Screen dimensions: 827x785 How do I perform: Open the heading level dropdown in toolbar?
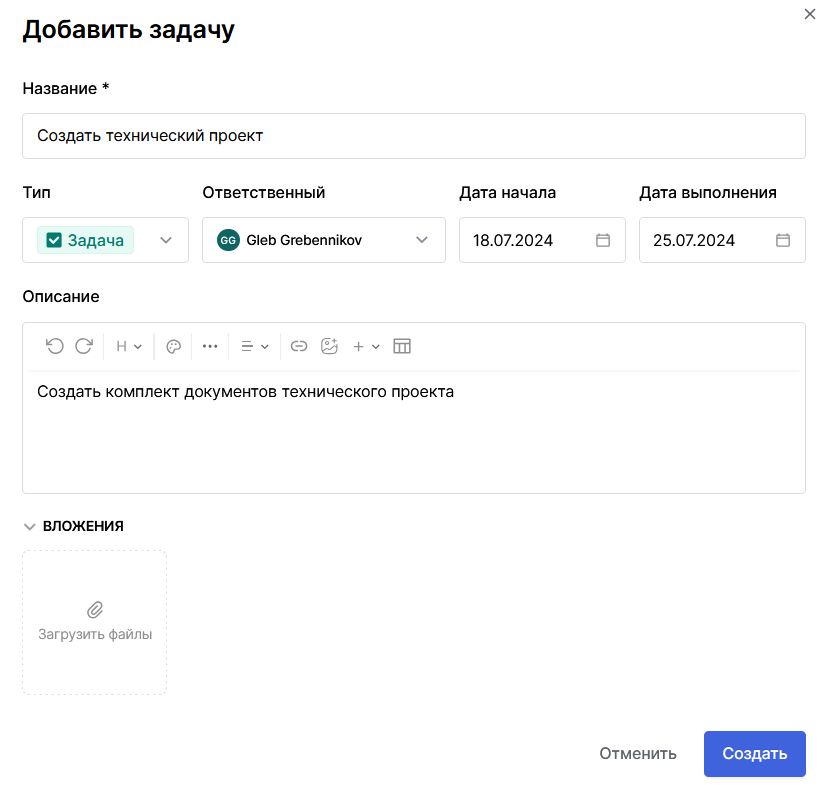click(x=128, y=346)
